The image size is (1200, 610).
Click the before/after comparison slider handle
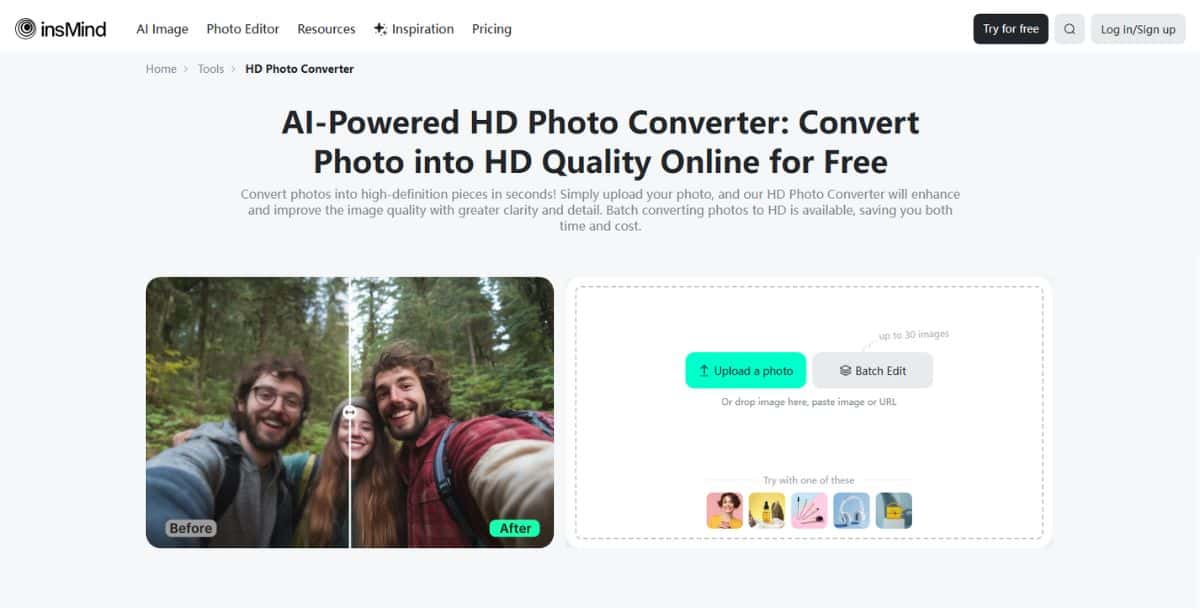coord(350,412)
